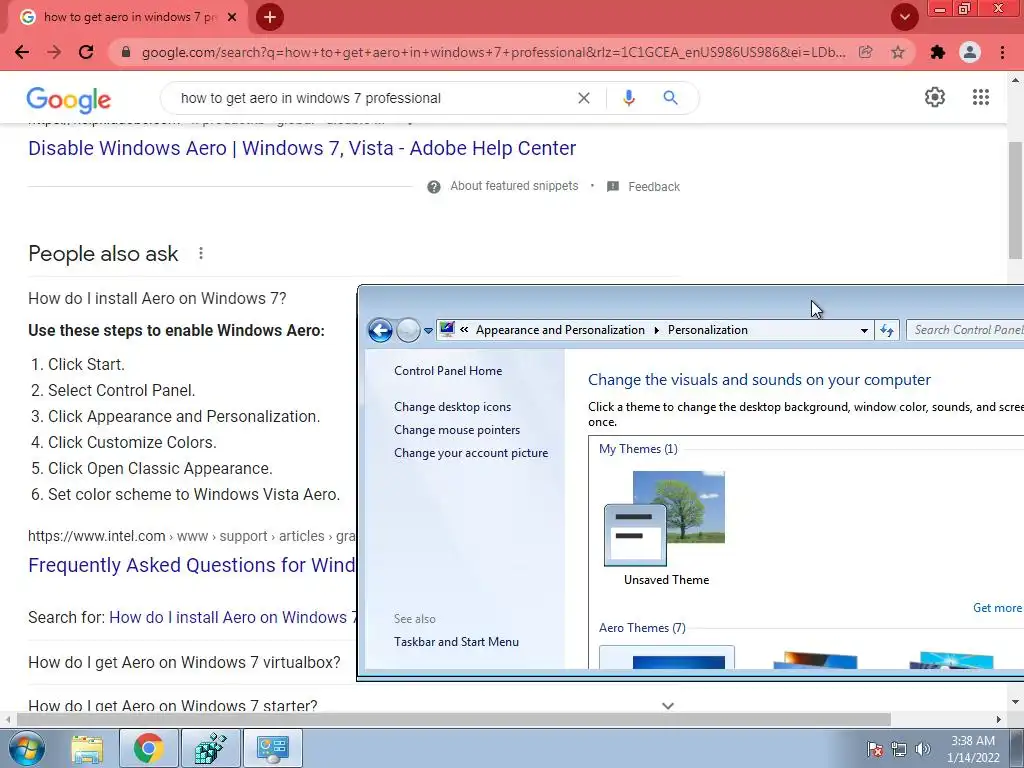Viewport: 1024px width, 768px height.
Task: Click the Google search input field
Action: (372, 98)
